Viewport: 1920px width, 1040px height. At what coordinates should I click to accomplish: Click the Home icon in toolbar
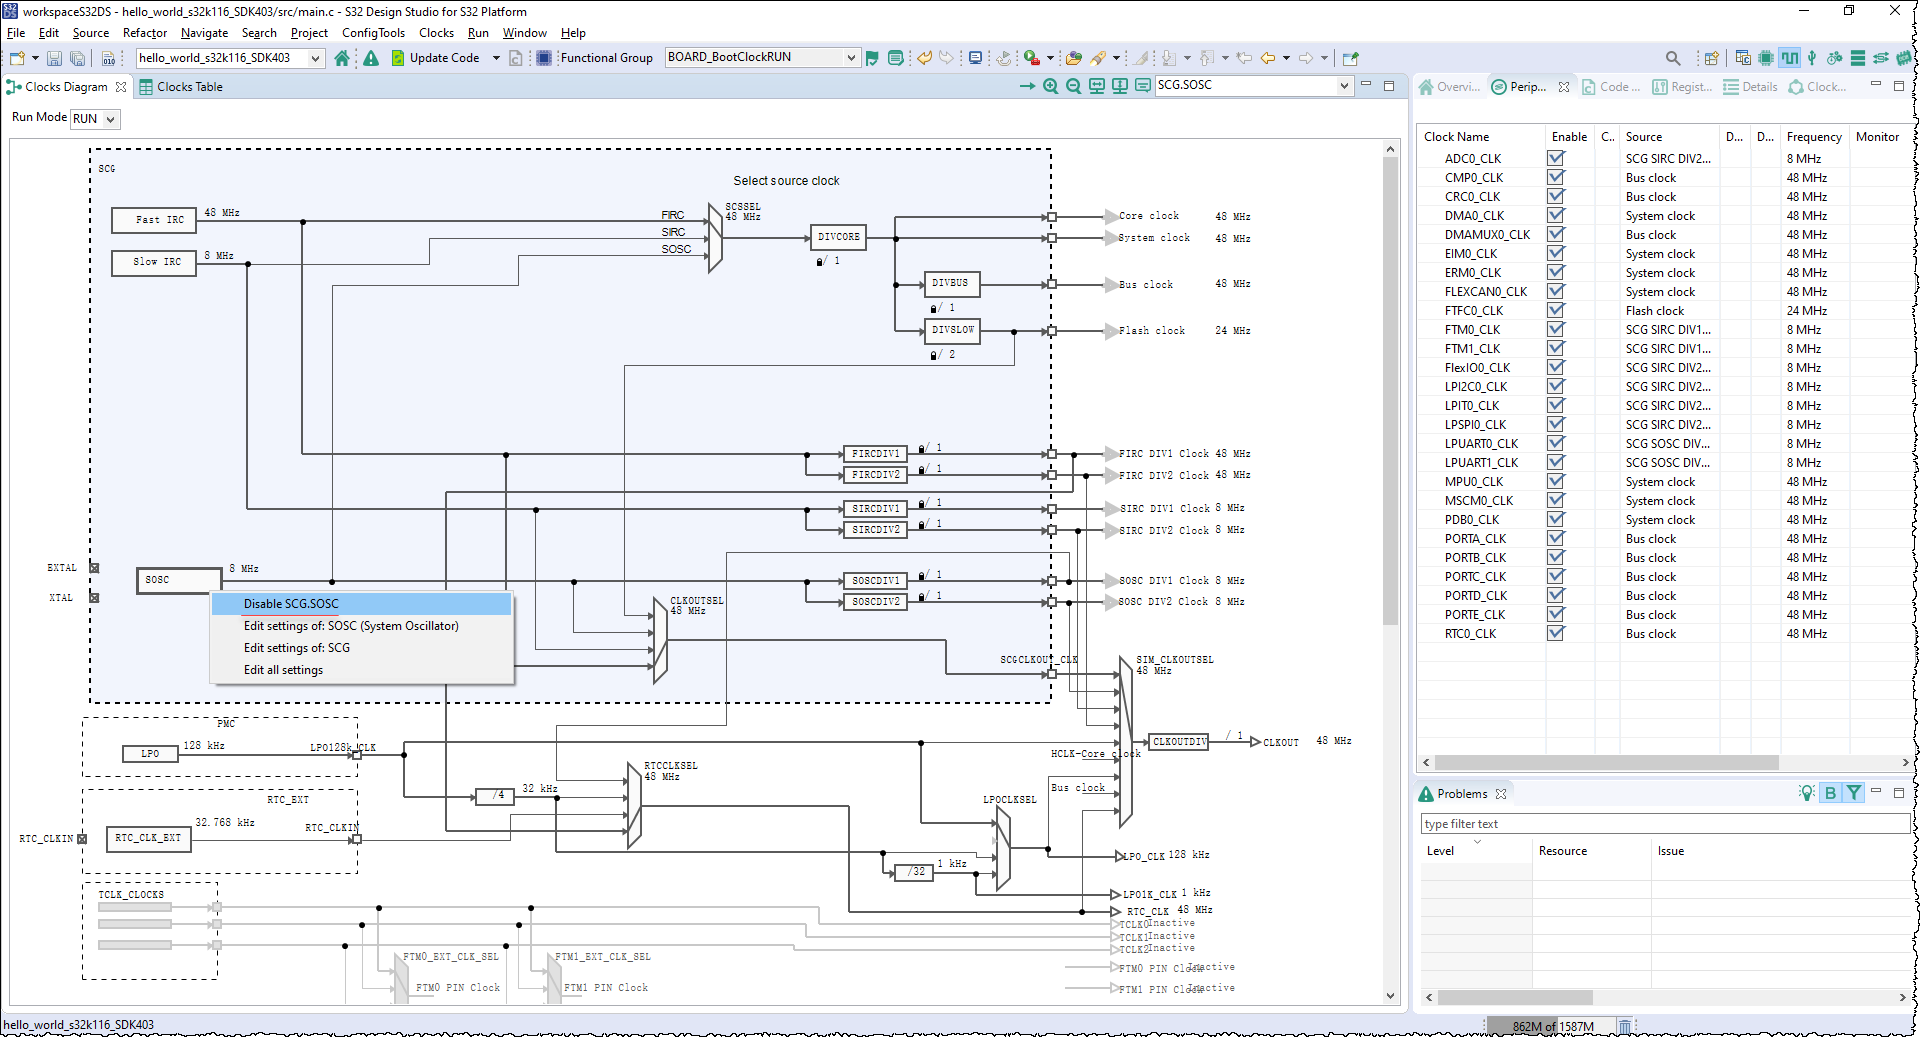[342, 58]
